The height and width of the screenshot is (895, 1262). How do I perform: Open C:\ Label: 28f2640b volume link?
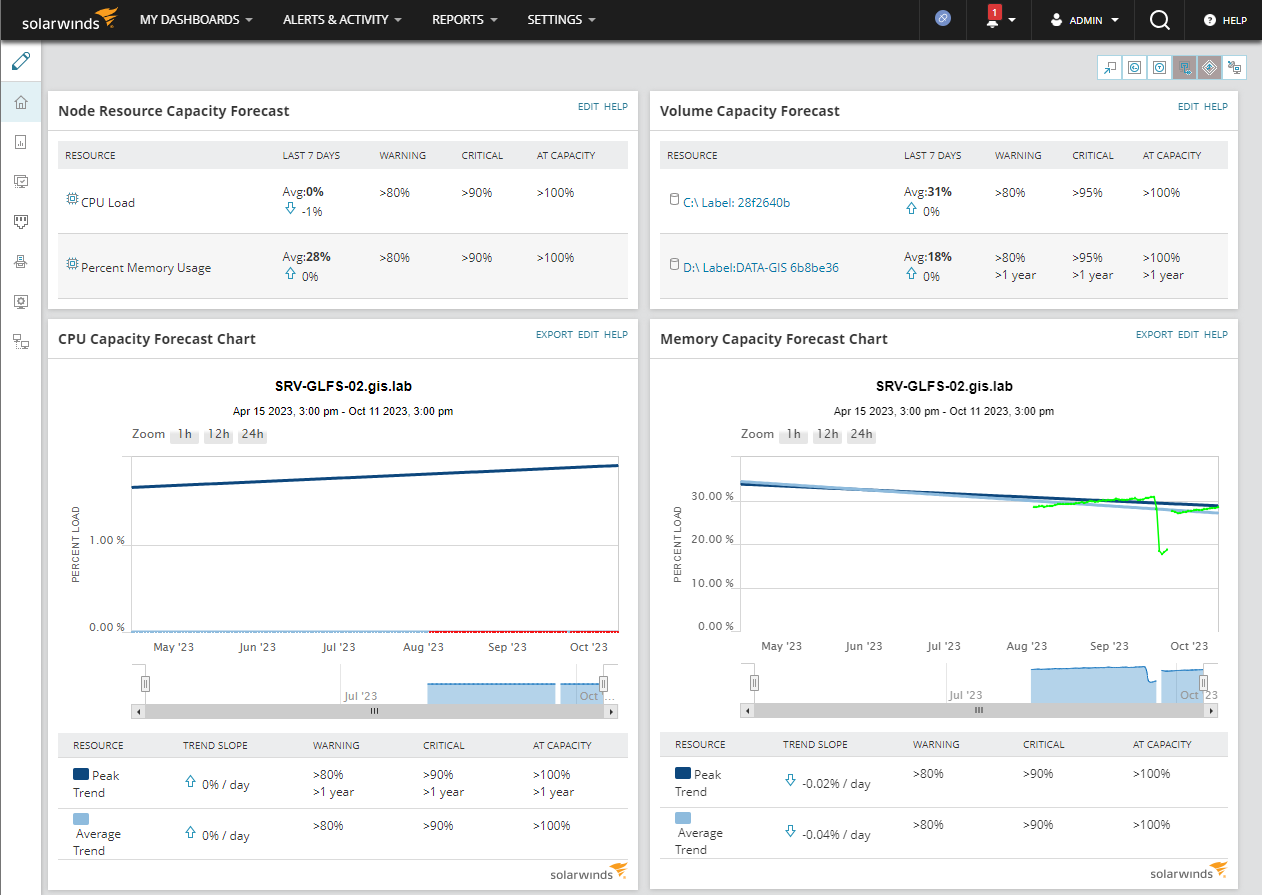point(736,202)
